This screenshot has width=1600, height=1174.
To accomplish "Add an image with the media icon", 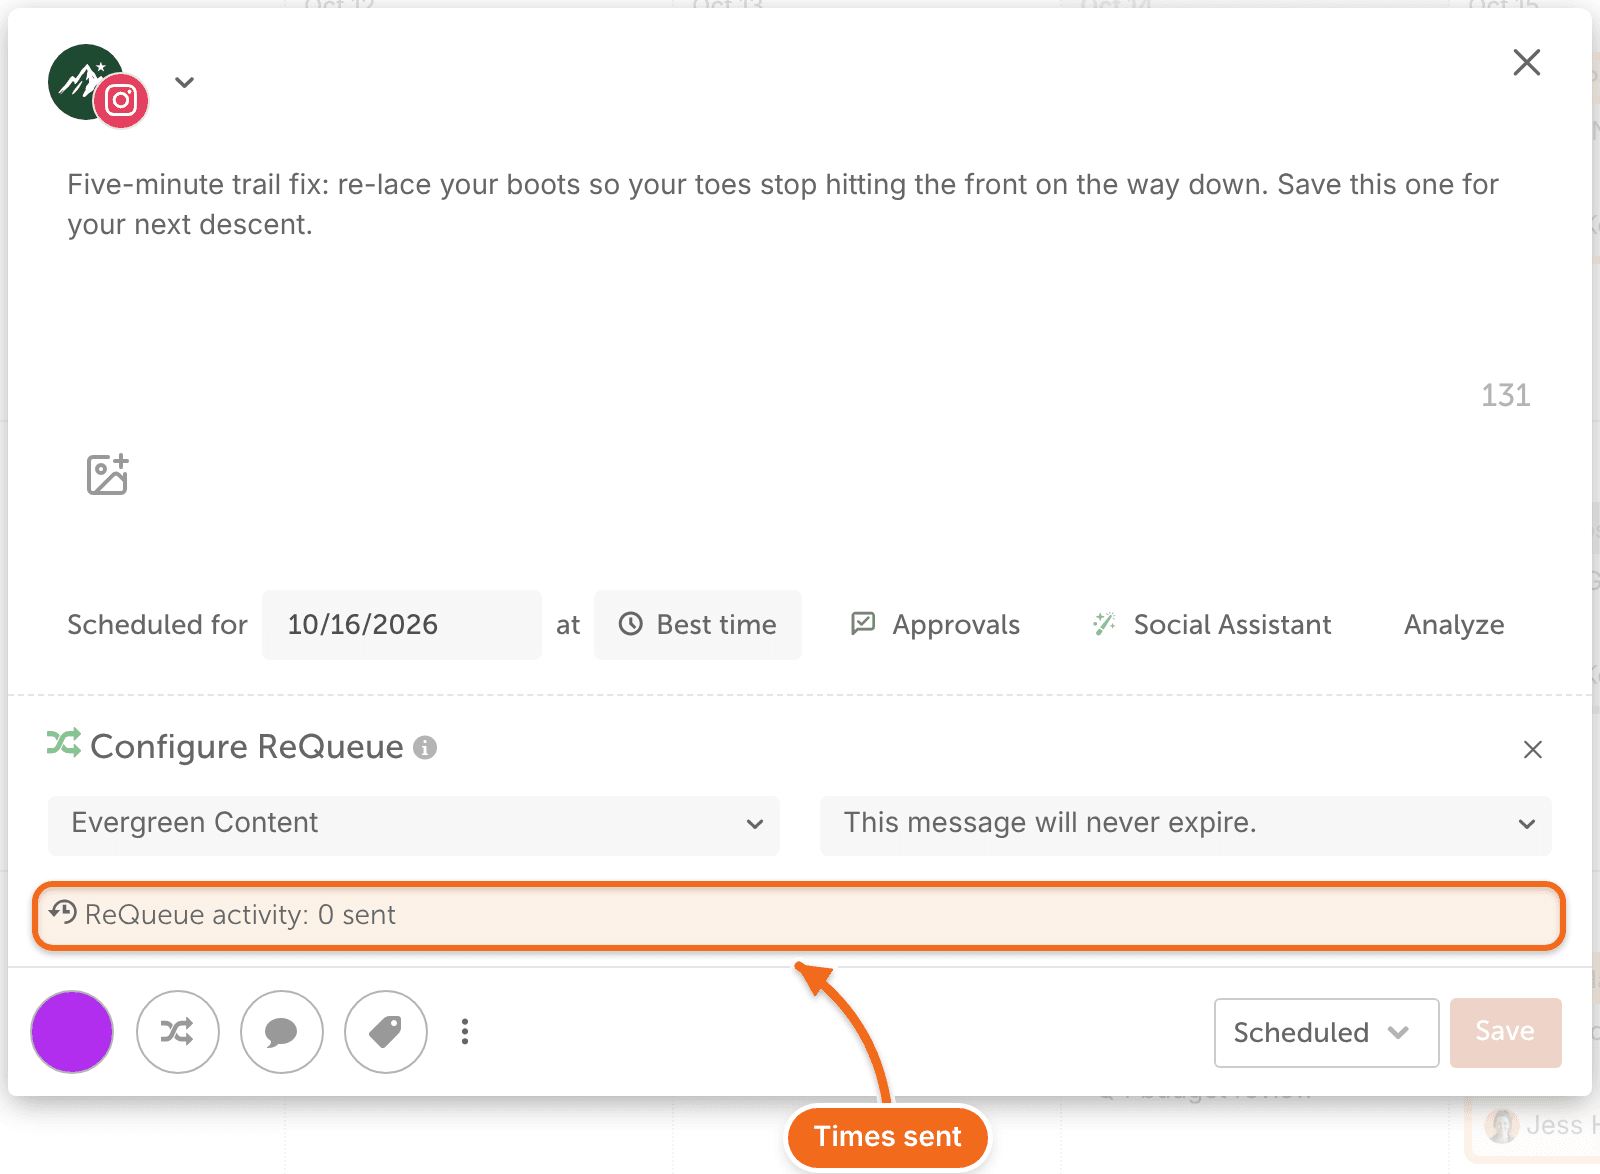I will click(x=107, y=475).
